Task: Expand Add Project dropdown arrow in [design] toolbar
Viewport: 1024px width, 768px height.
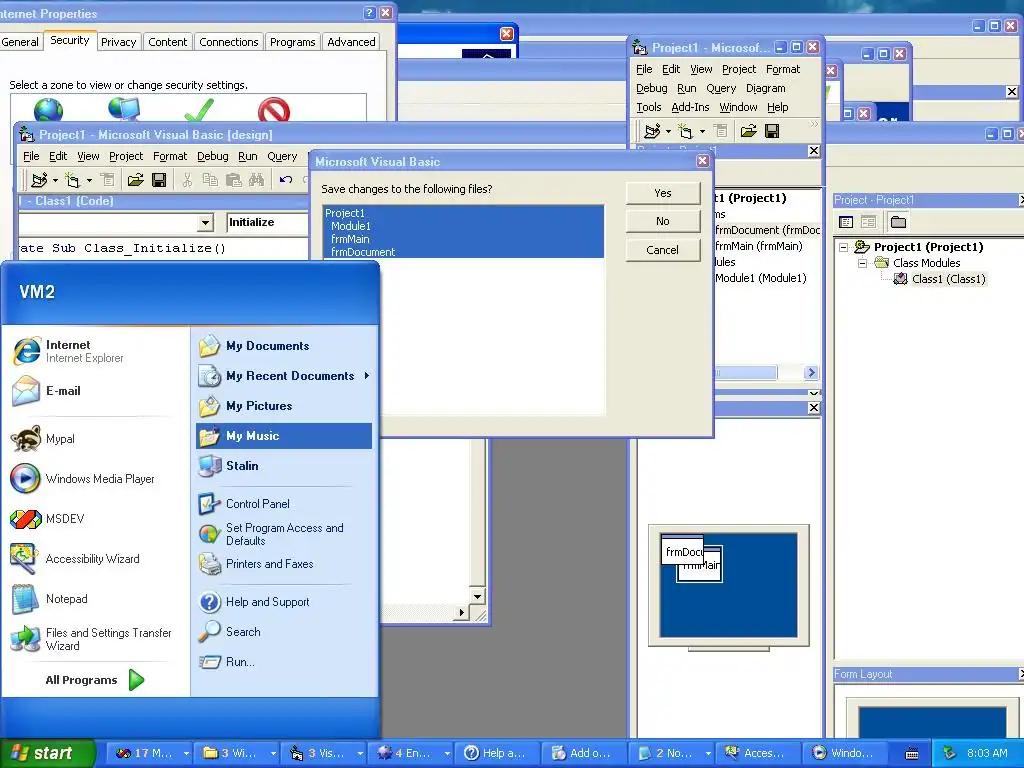Action: pos(56,180)
